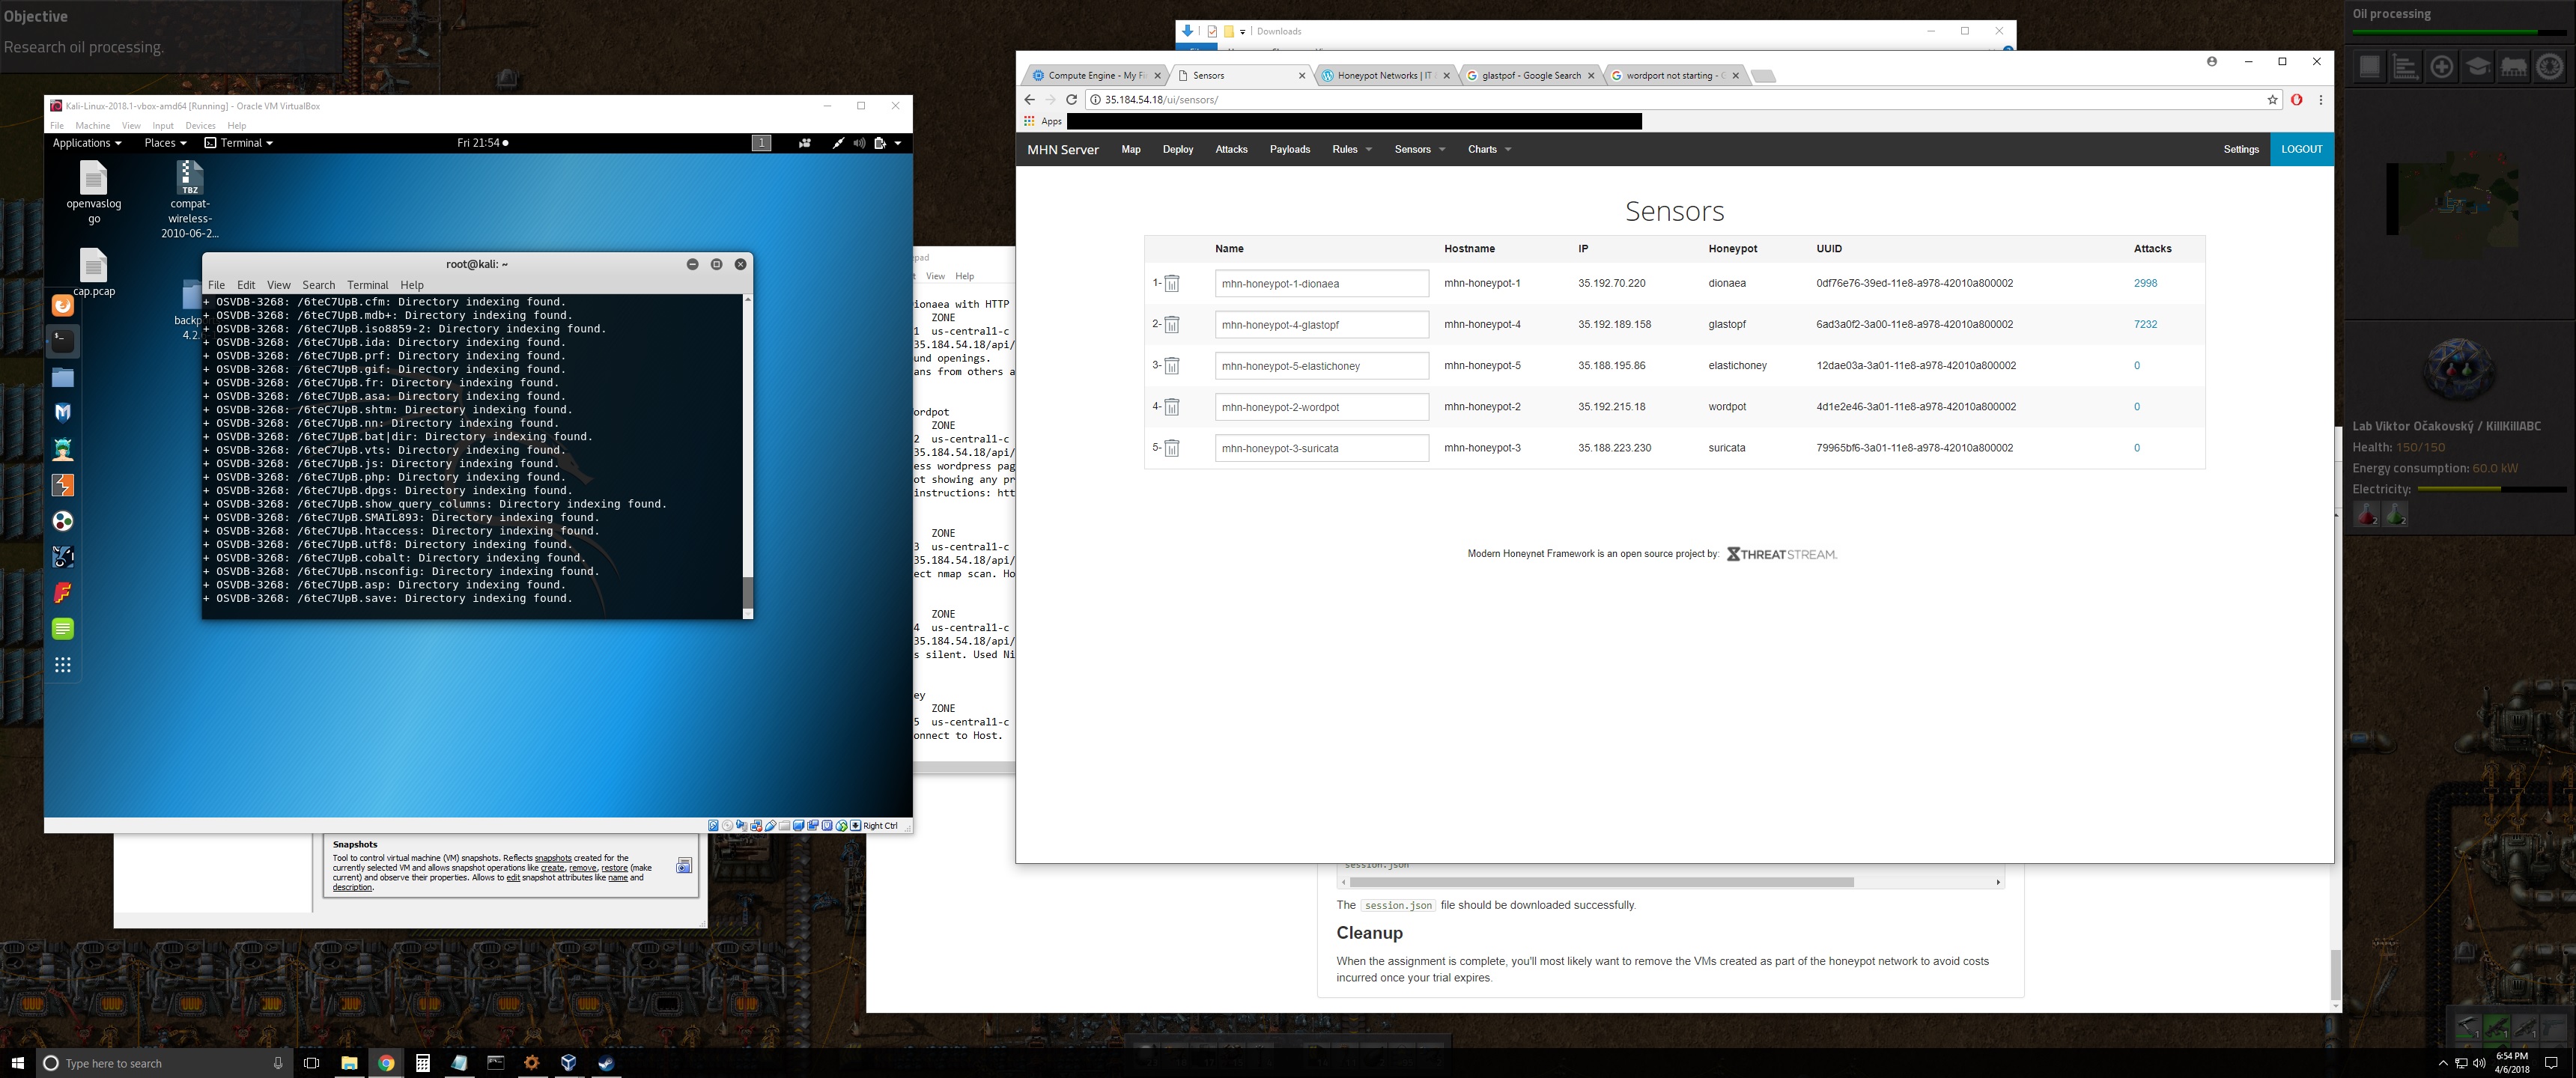Click the Steam icon in Windows taskbar
The height and width of the screenshot is (1078, 2576).
coord(606,1063)
